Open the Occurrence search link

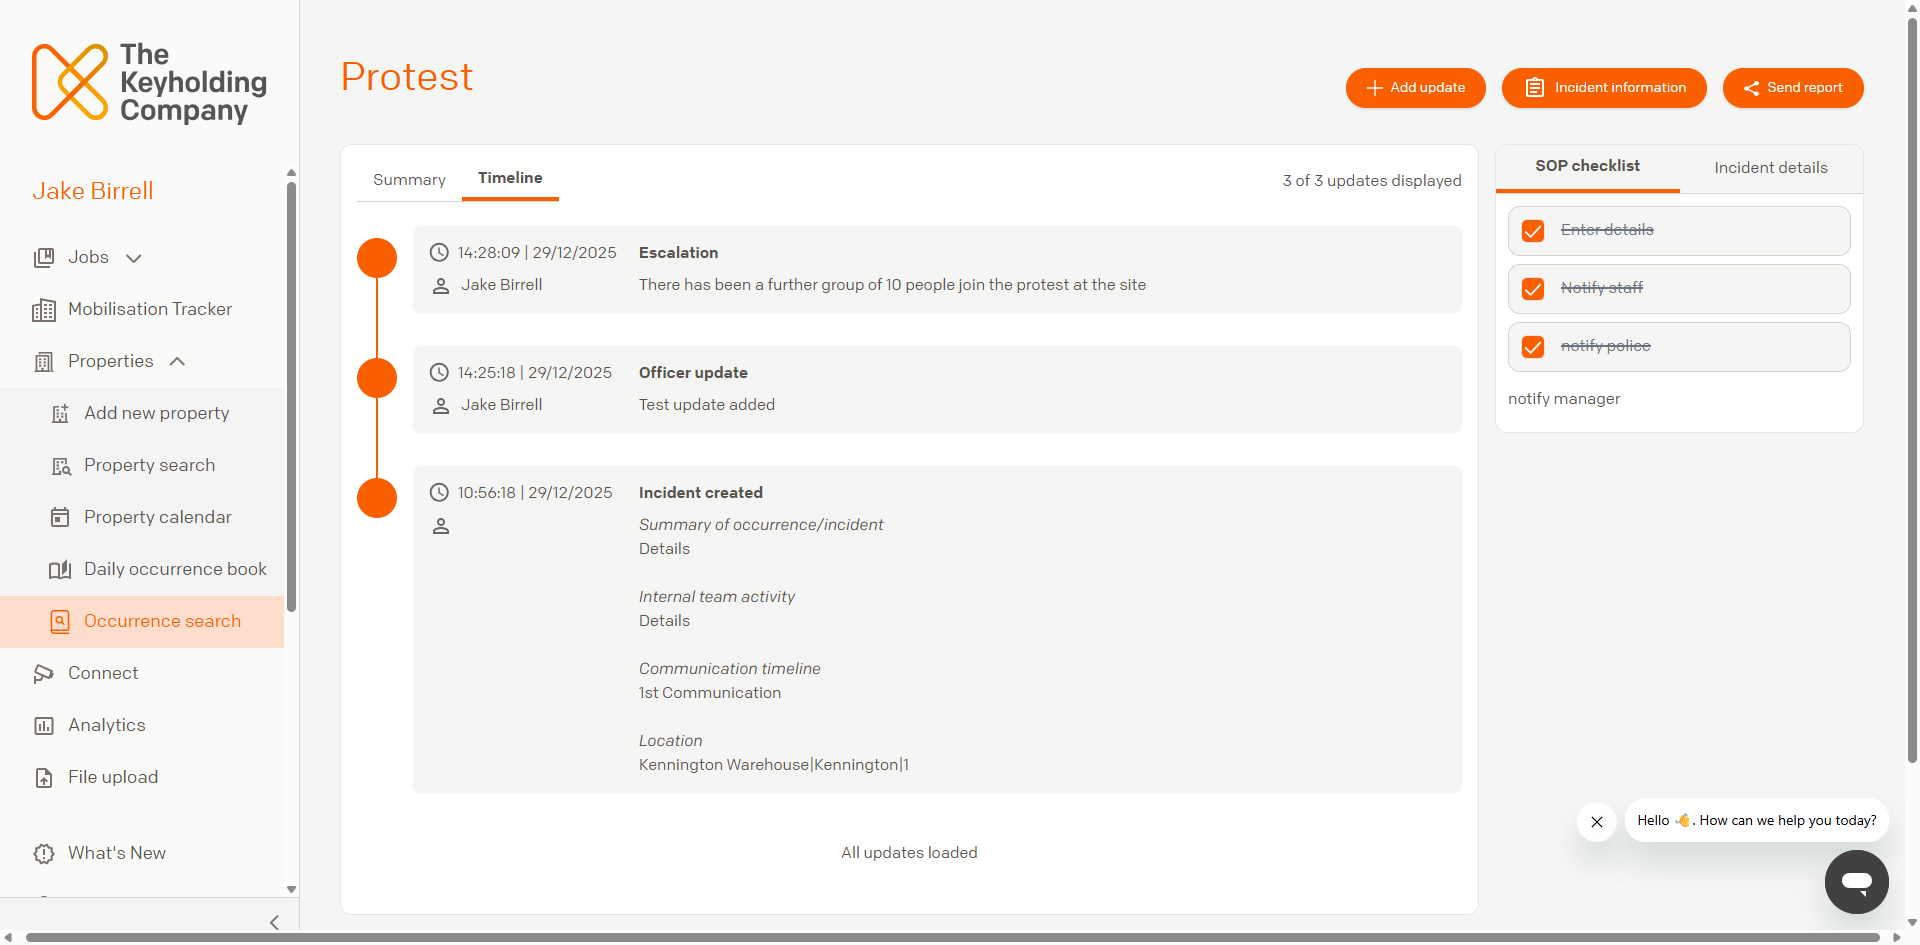(x=142, y=622)
